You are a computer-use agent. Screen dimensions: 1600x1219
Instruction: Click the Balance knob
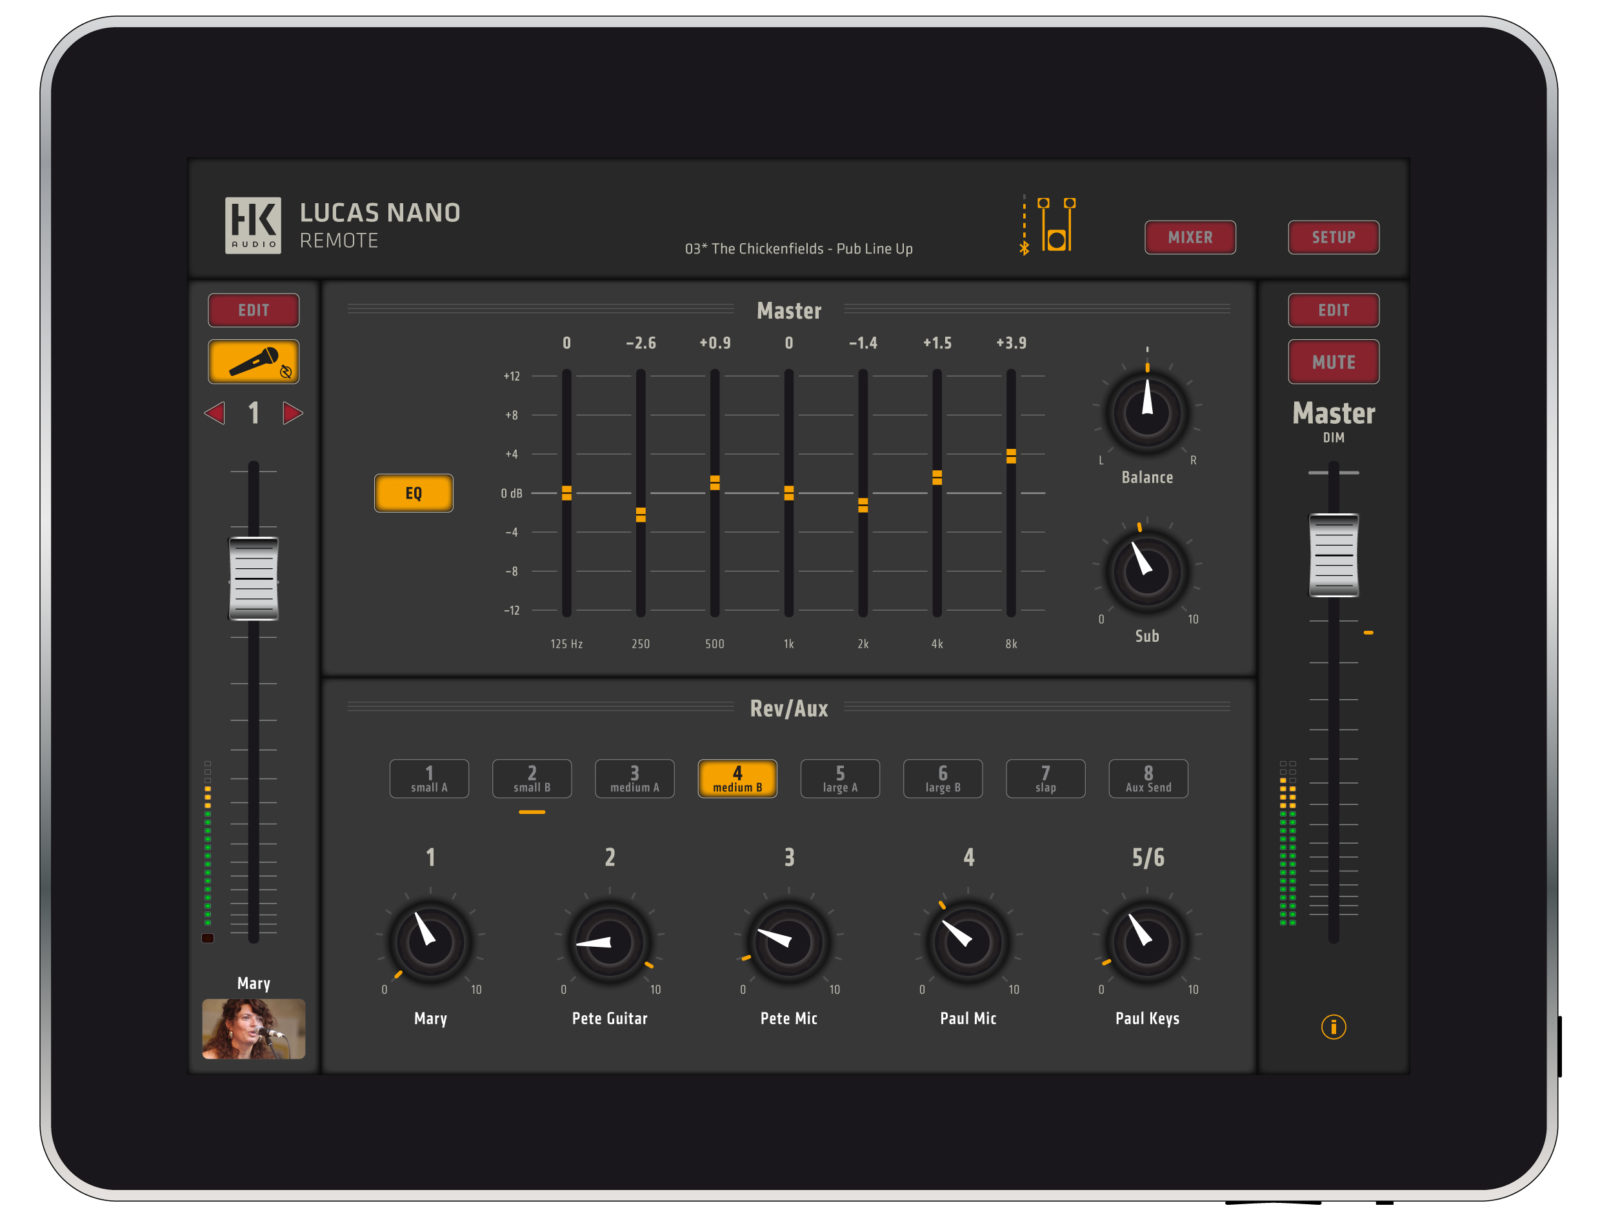(x=1147, y=411)
